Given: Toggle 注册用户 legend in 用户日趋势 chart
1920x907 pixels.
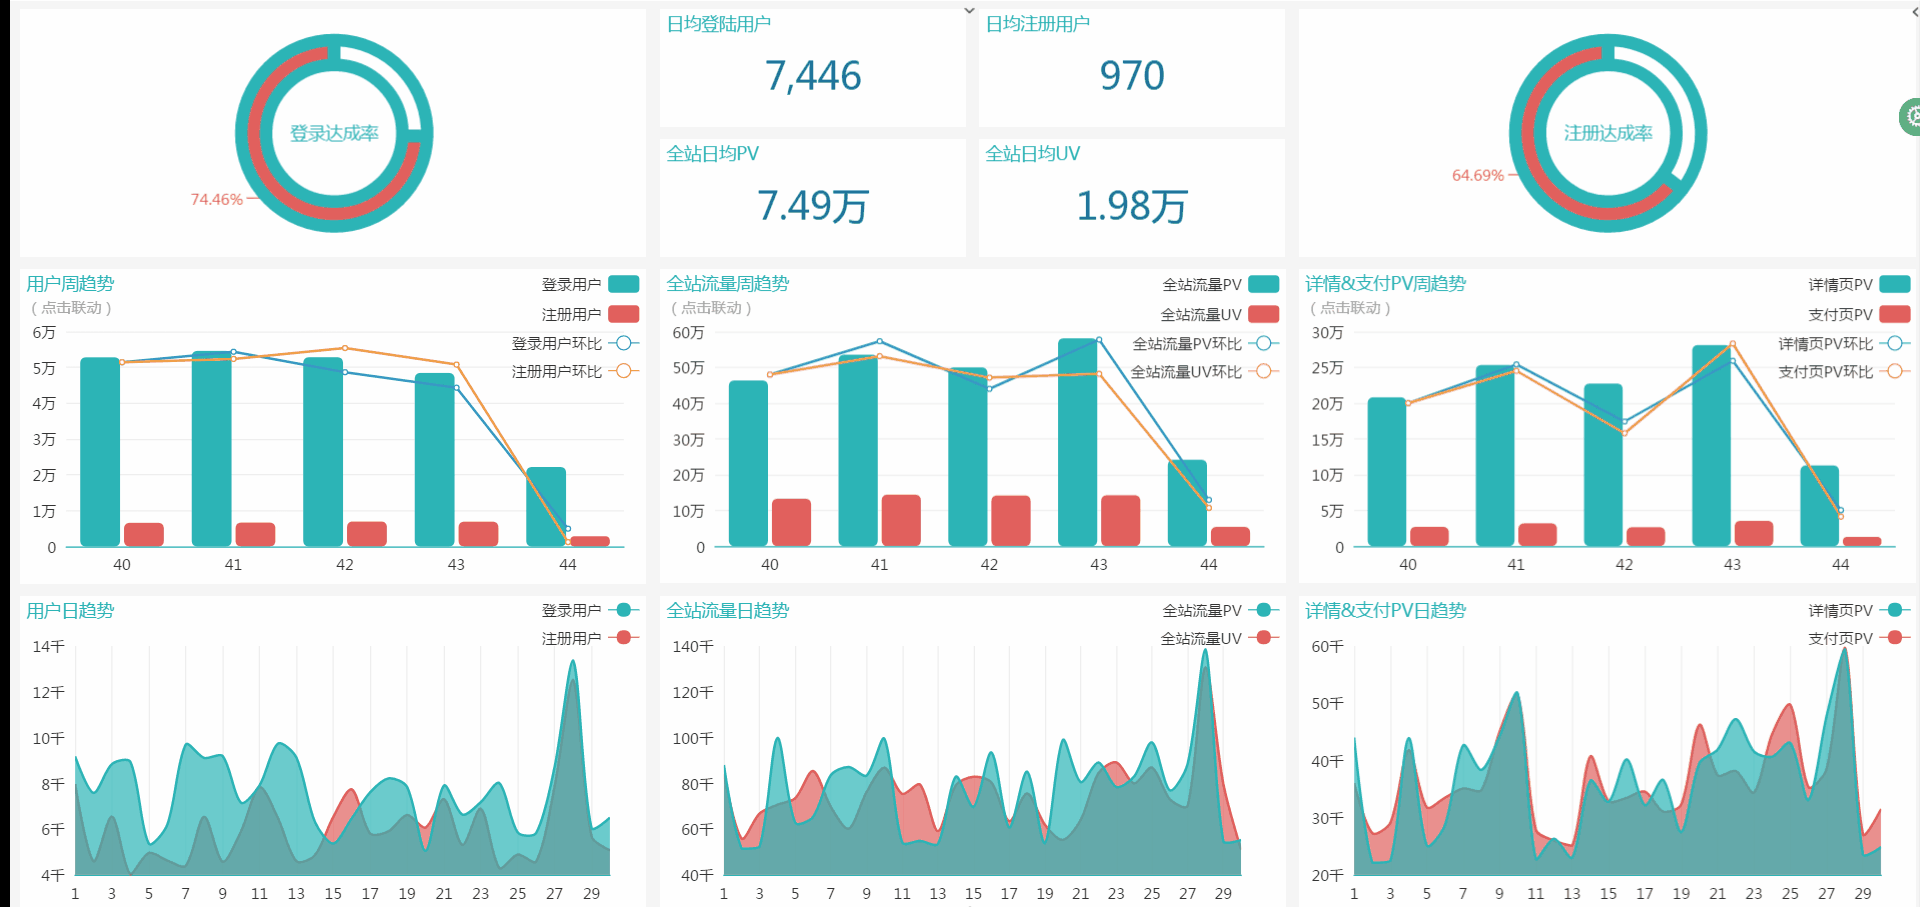Looking at the screenshot, I should coord(590,638).
